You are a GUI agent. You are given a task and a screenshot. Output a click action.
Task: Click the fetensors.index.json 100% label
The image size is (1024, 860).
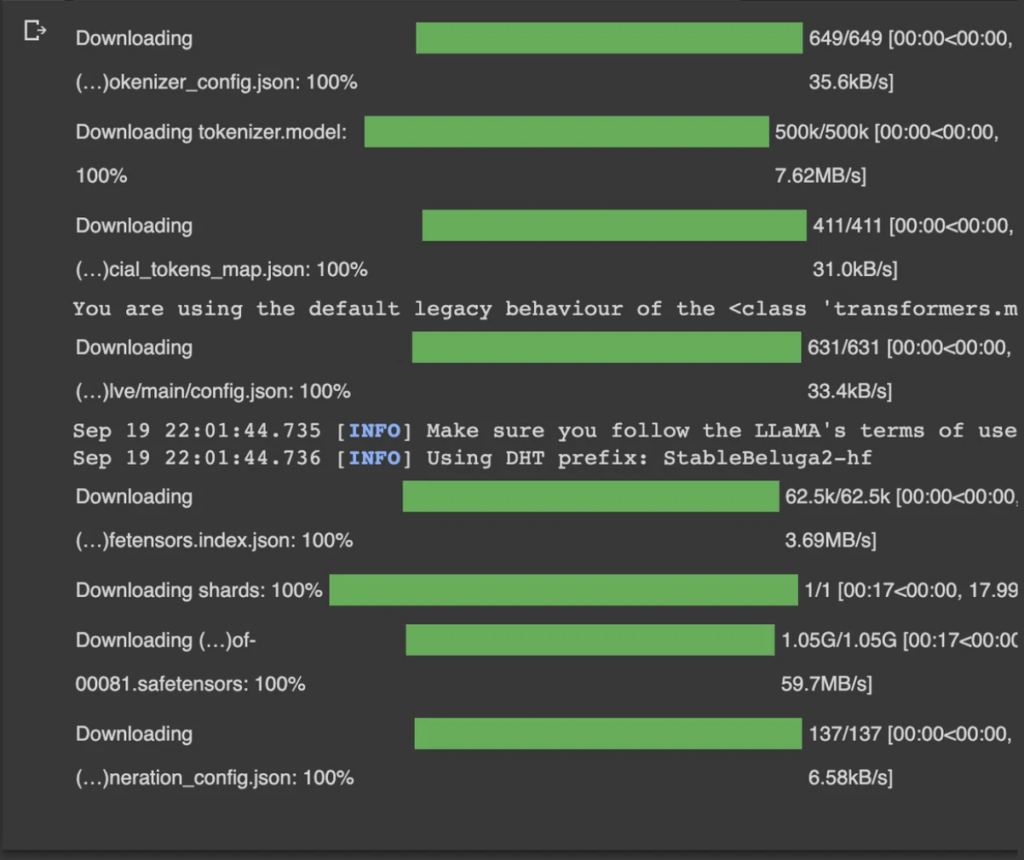click(x=214, y=540)
